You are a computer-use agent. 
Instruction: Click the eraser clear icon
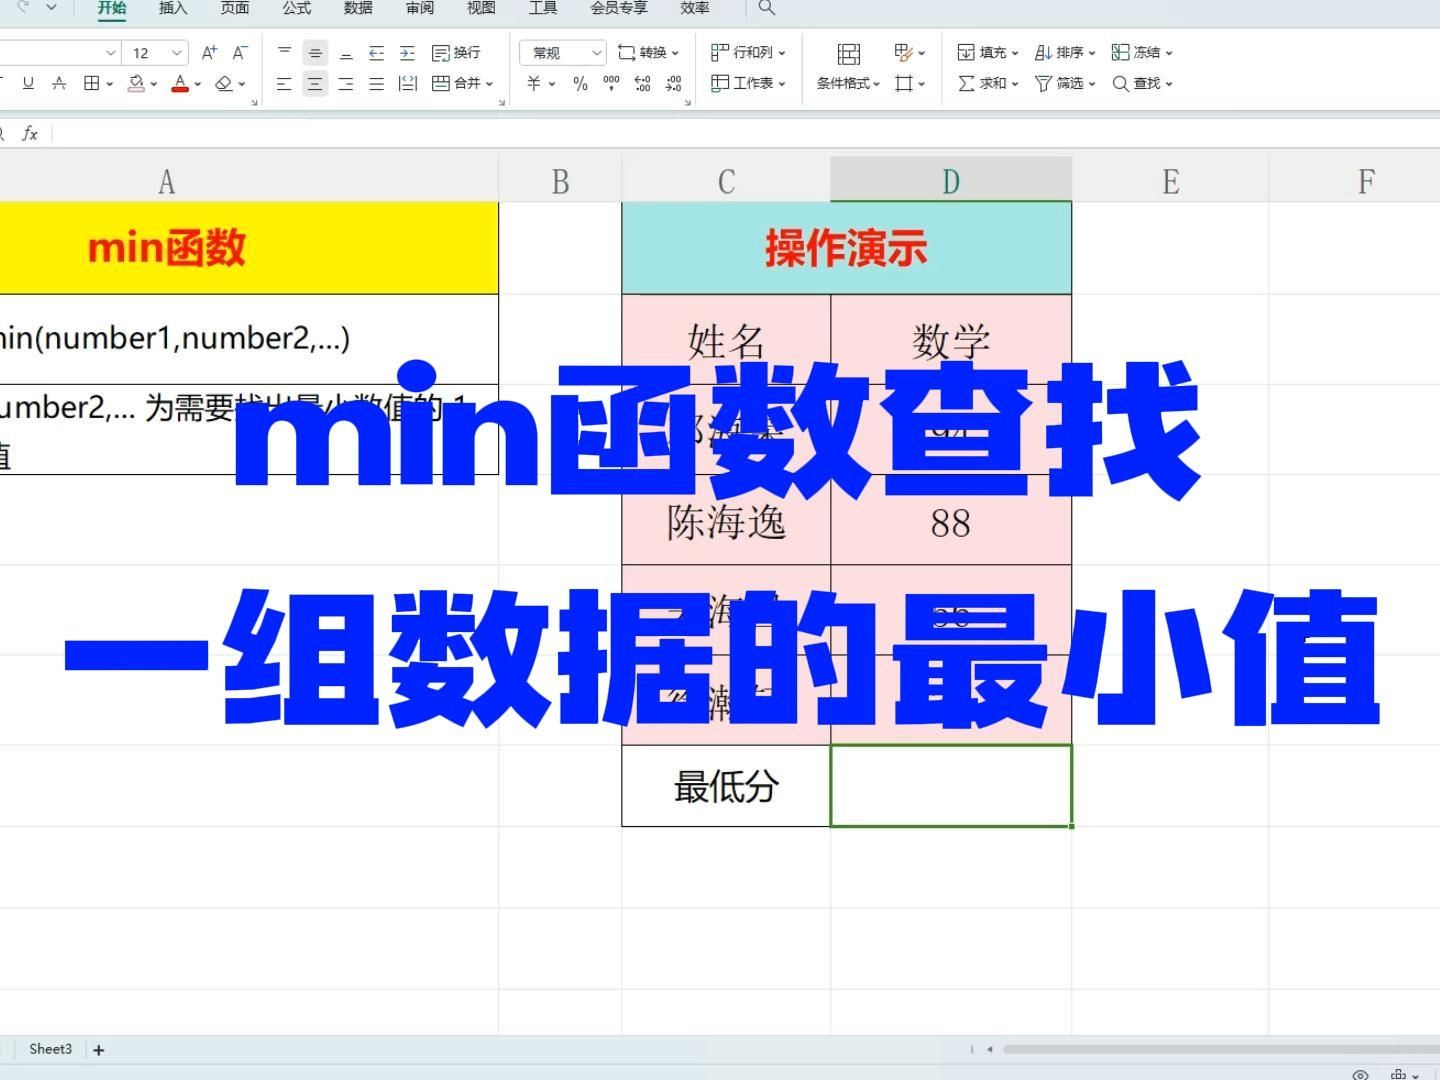[224, 83]
